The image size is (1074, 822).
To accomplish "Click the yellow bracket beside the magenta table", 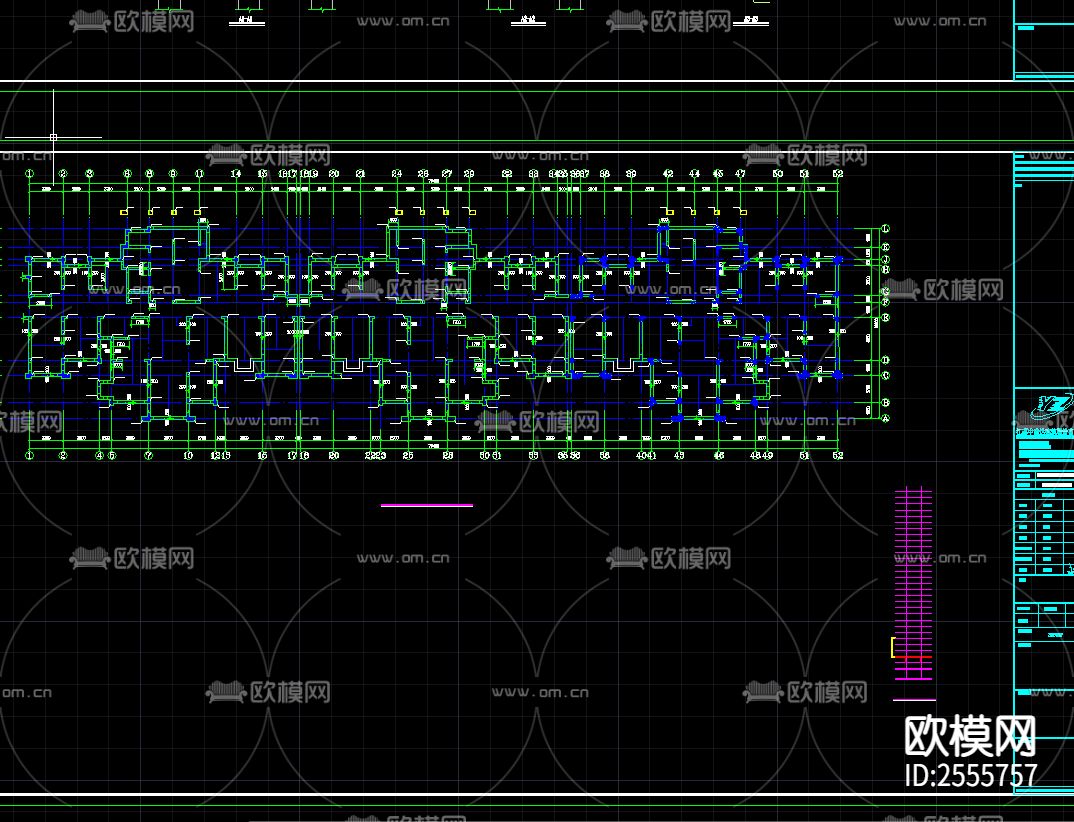I will click(892, 648).
